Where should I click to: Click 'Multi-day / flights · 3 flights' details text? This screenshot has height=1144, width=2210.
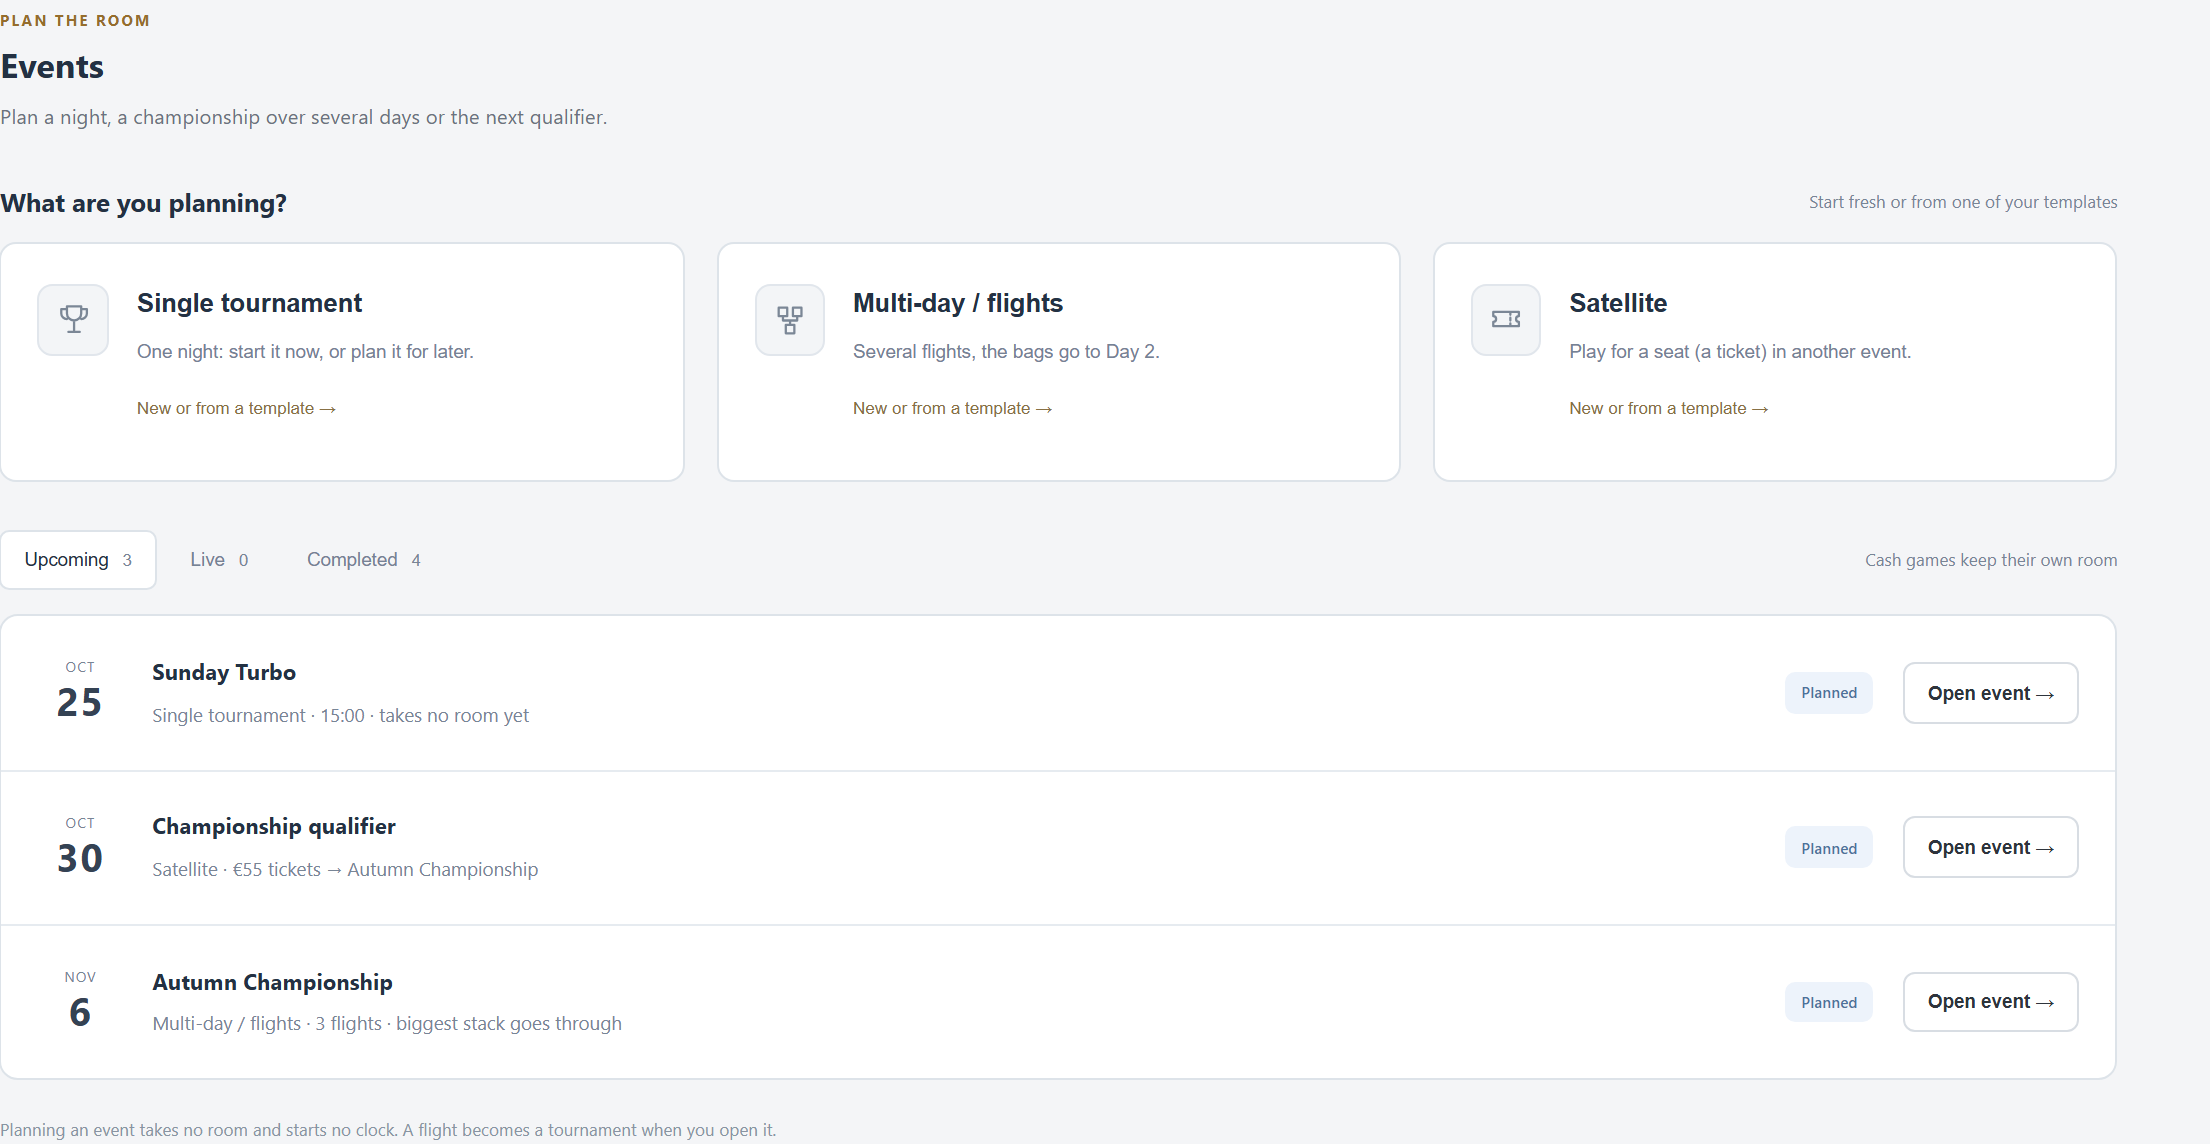387,1023
